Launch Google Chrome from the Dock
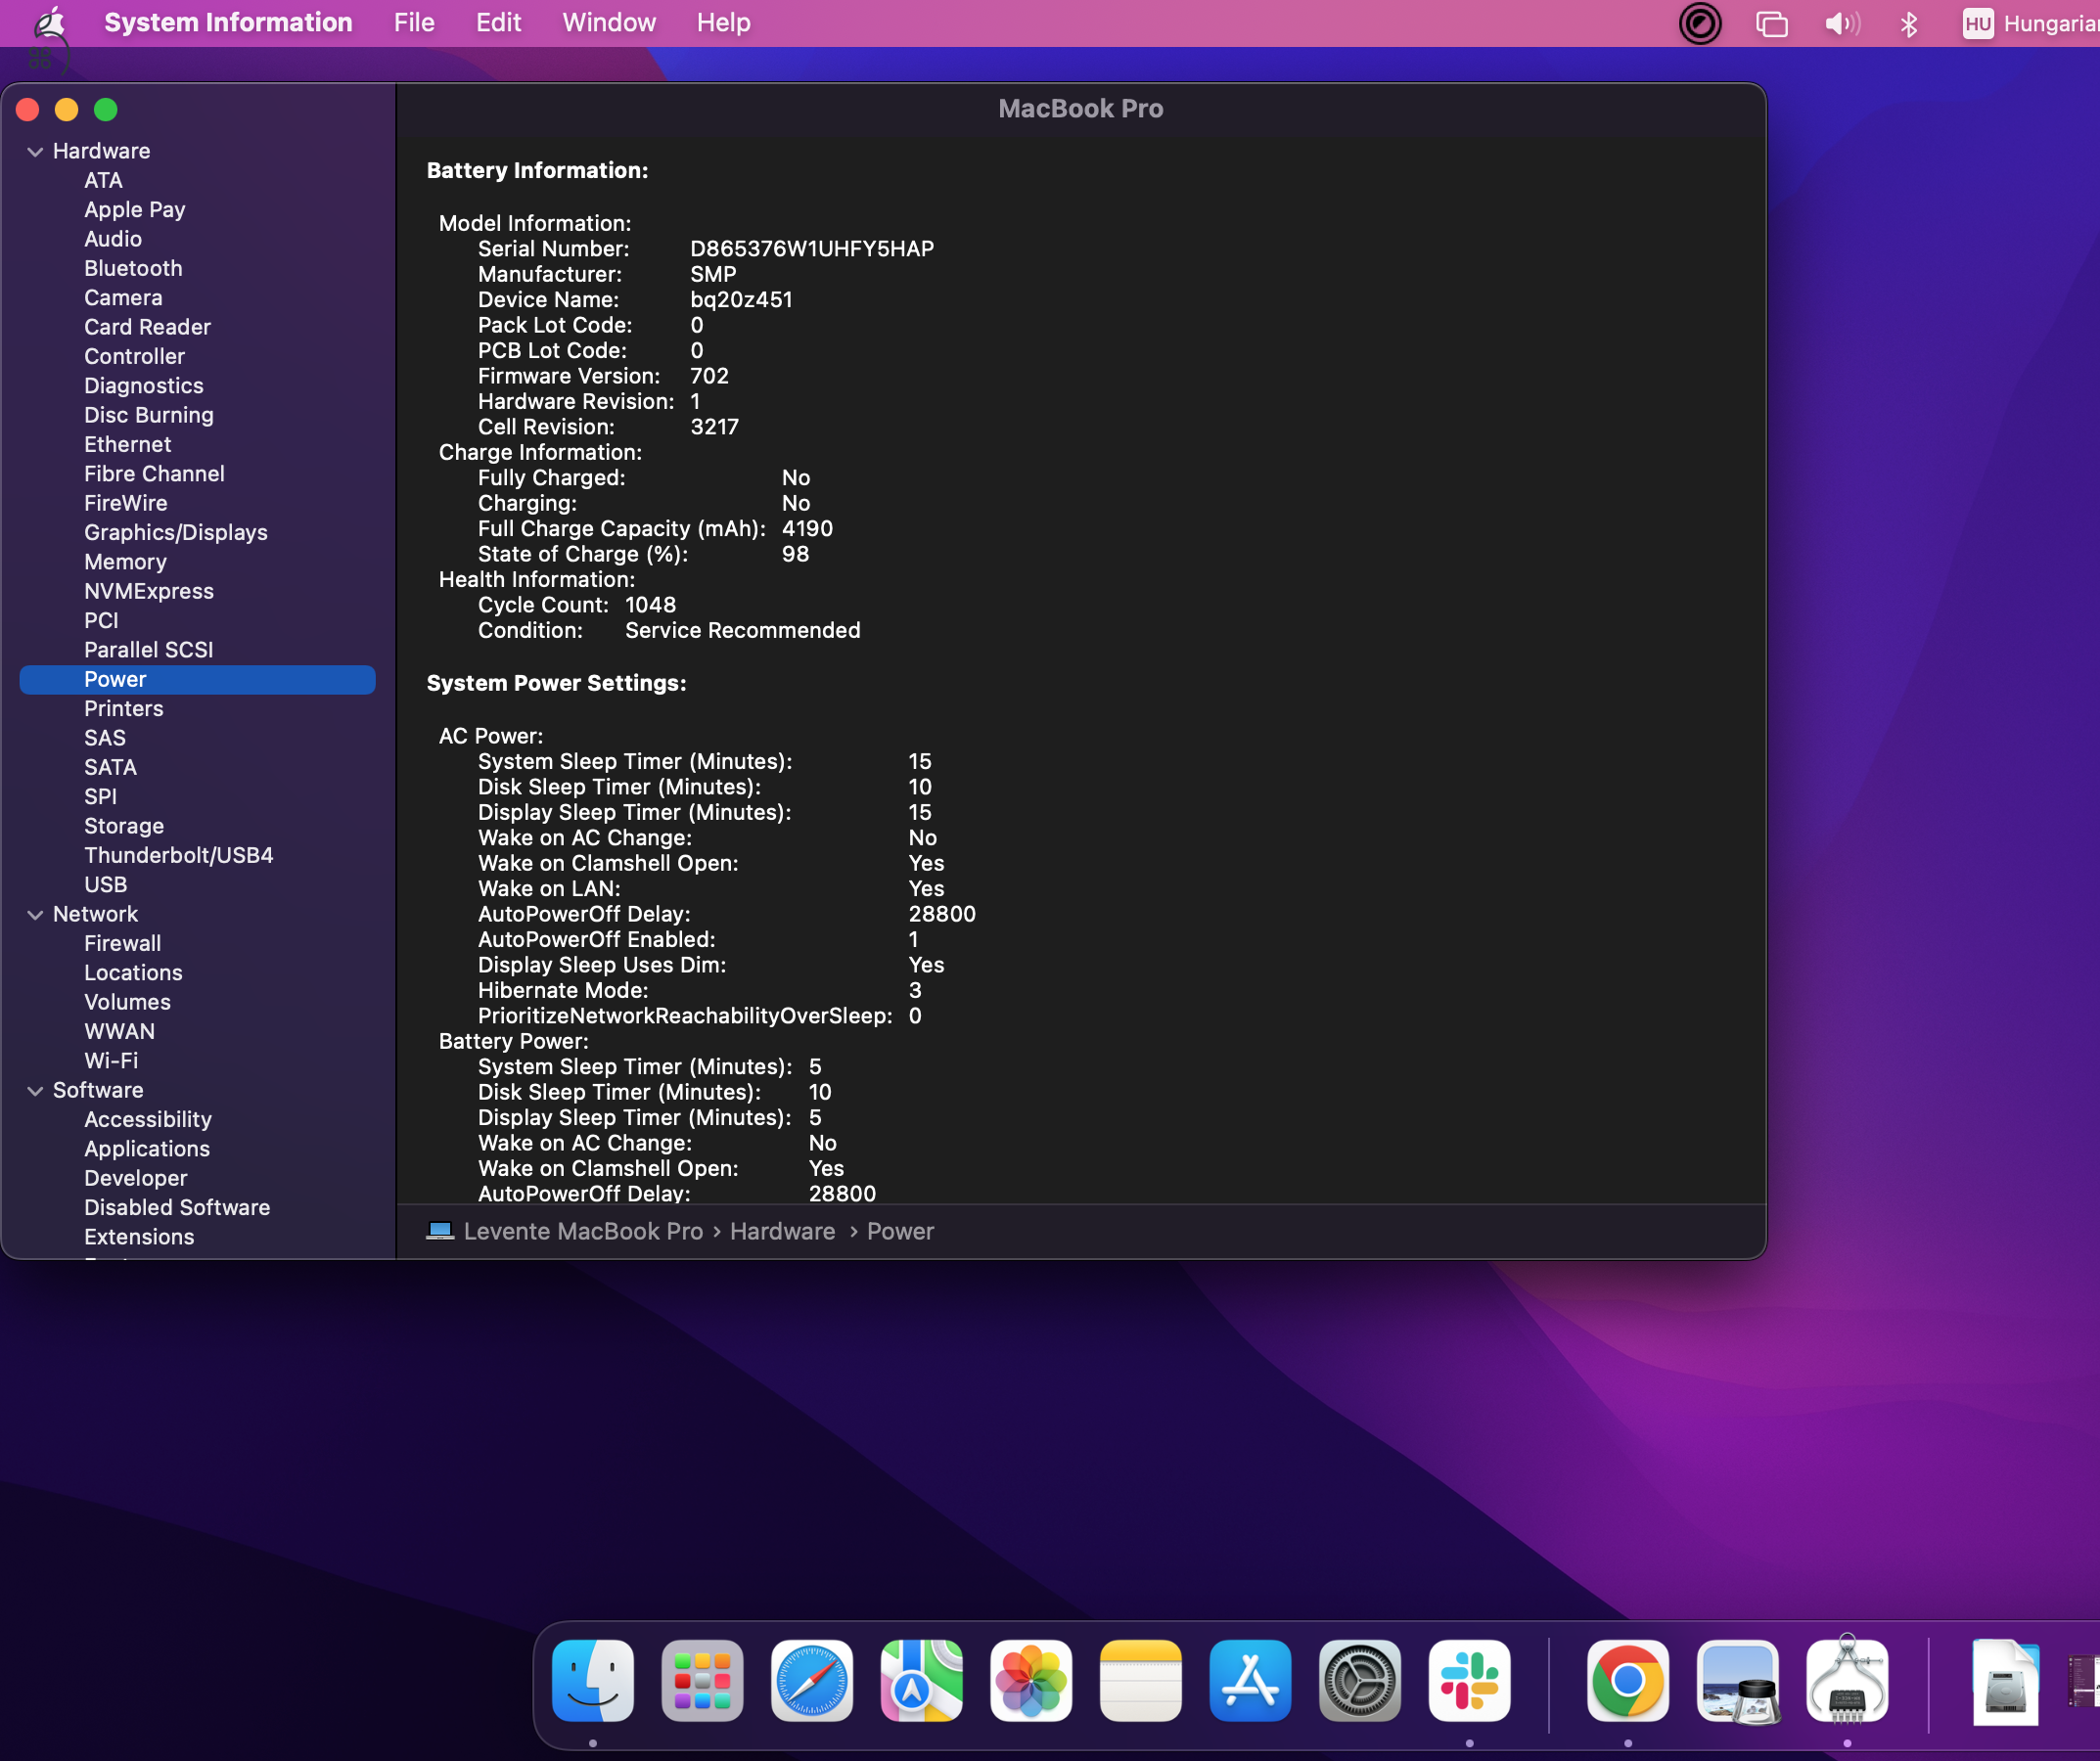Viewport: 2100px width, 1761px height. tap(1628, 1680)
